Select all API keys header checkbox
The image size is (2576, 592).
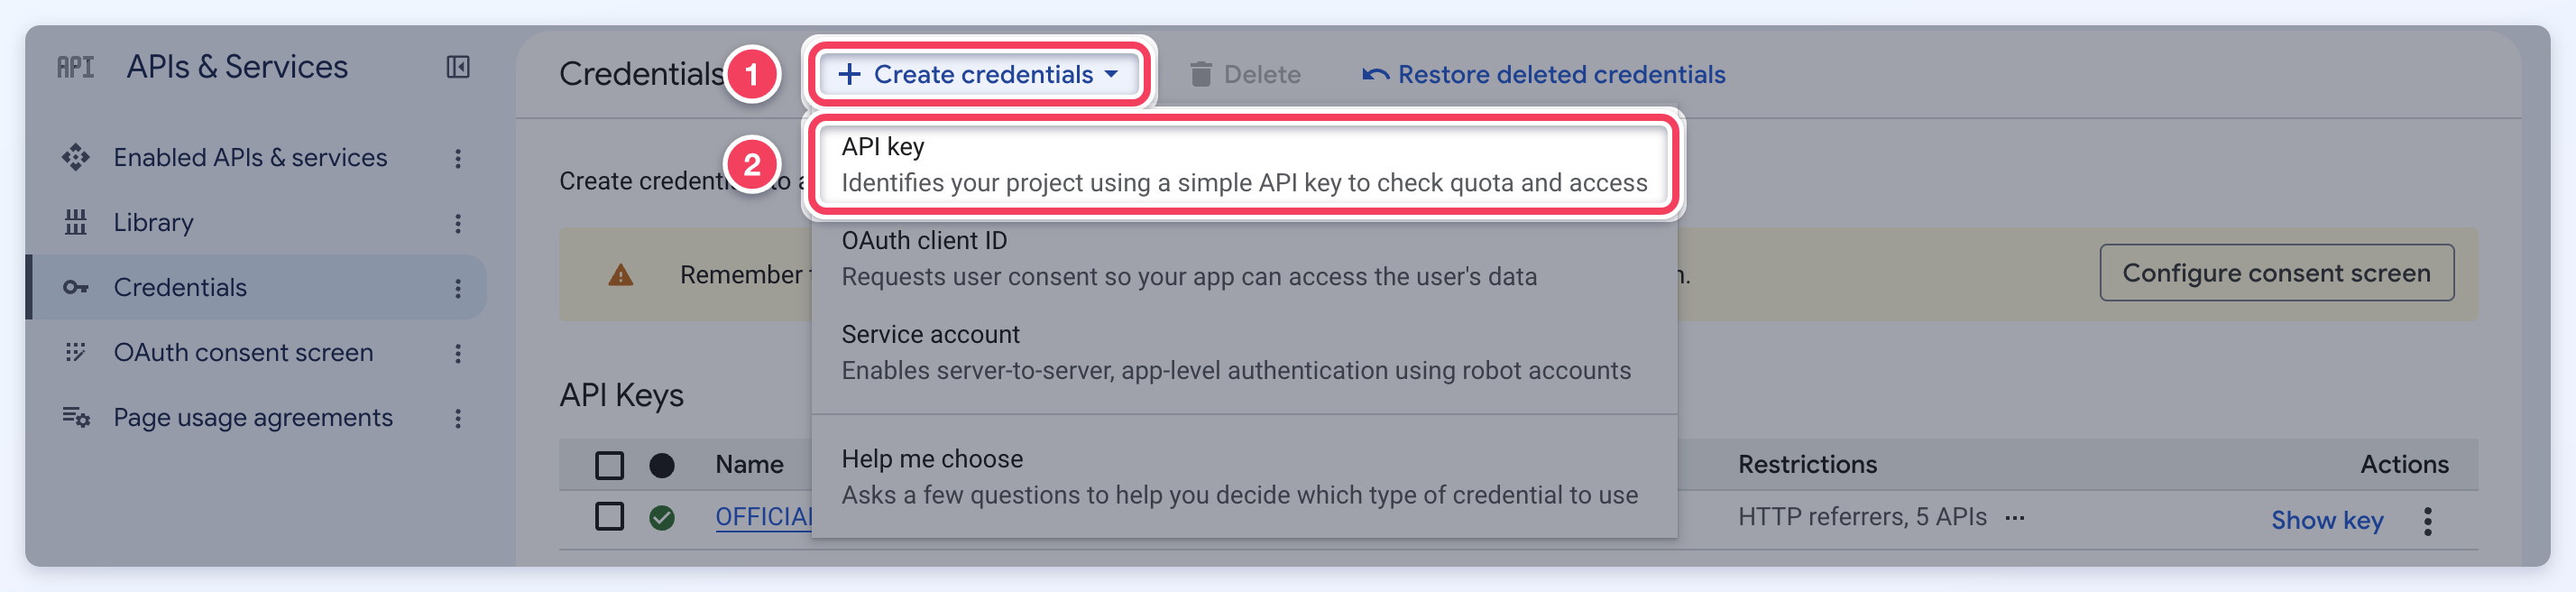click(609, 465)
